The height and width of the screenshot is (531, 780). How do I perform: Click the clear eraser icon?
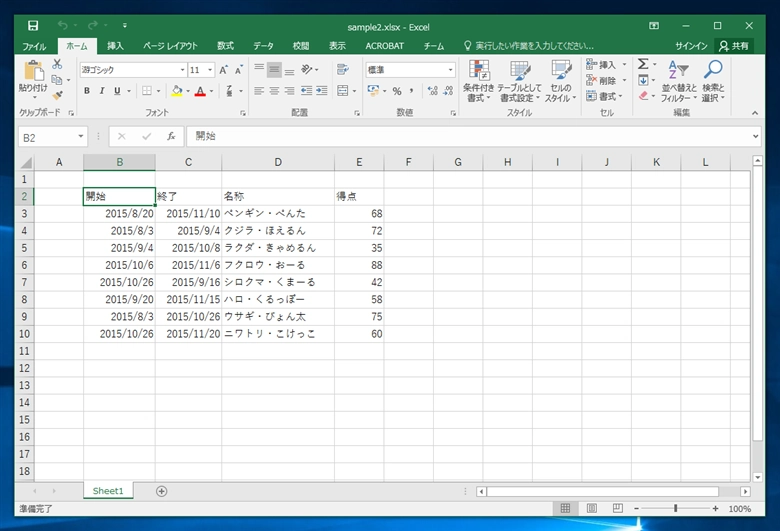coord(644,96)
